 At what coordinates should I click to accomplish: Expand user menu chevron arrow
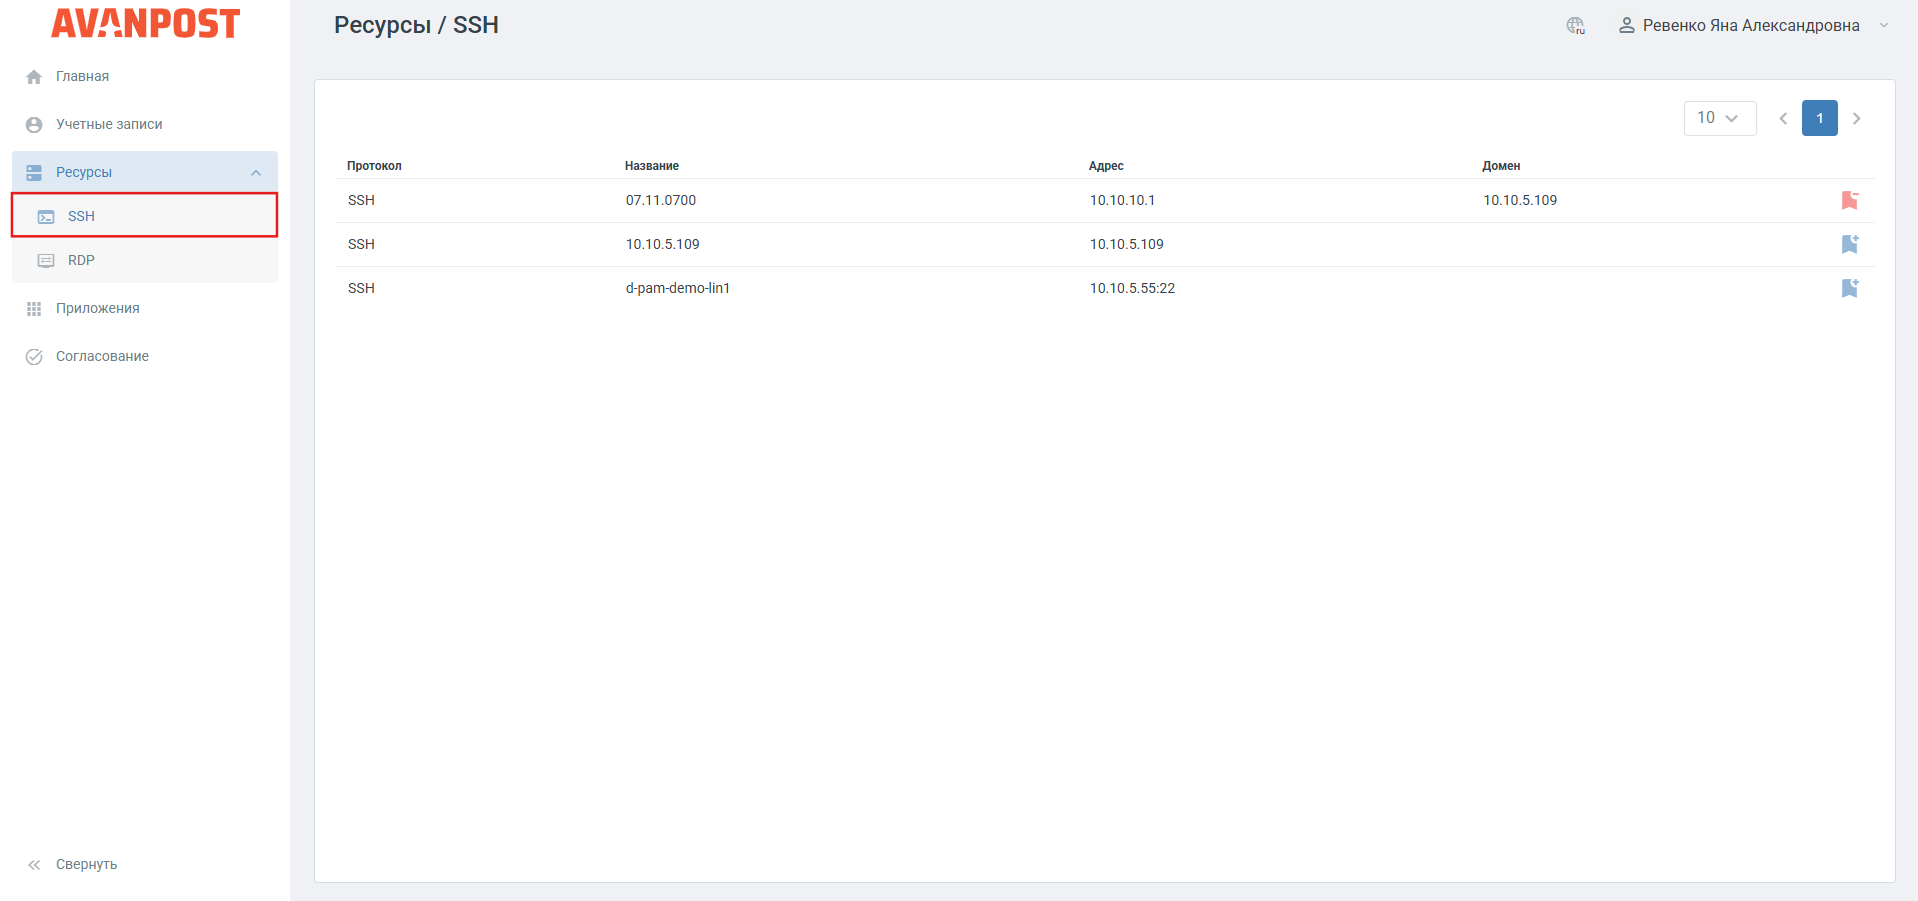(x=1884, y=25)
